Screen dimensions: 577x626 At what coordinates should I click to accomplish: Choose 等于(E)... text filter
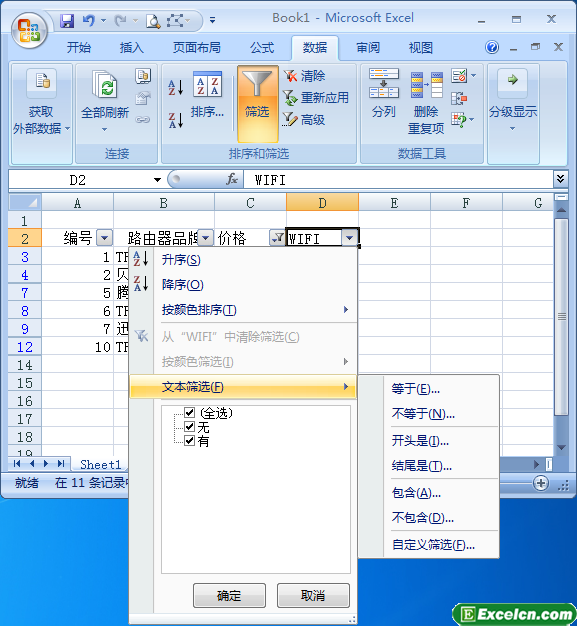click(429, 388)
